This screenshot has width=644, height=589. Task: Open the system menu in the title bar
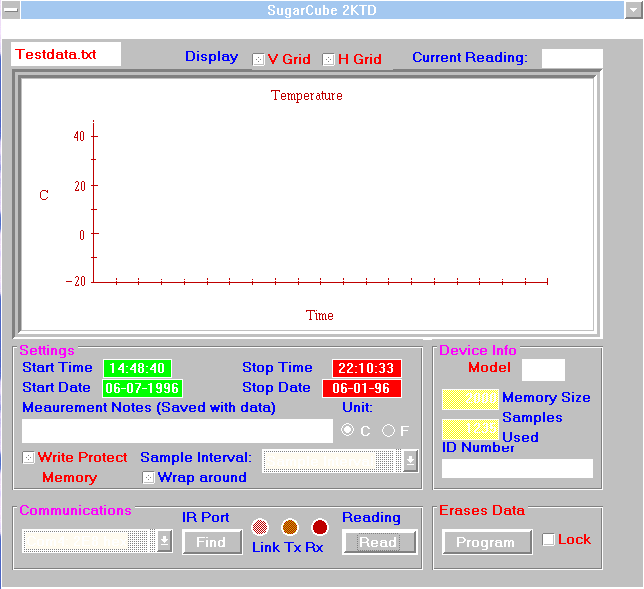11,10
